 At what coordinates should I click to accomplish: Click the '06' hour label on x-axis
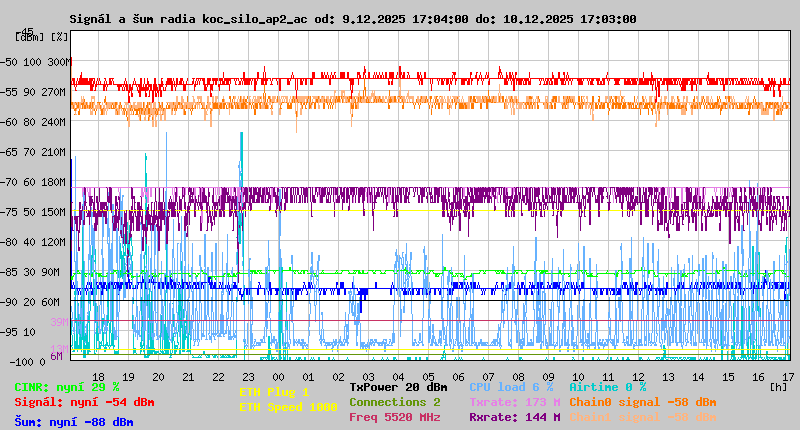(458, 377)
